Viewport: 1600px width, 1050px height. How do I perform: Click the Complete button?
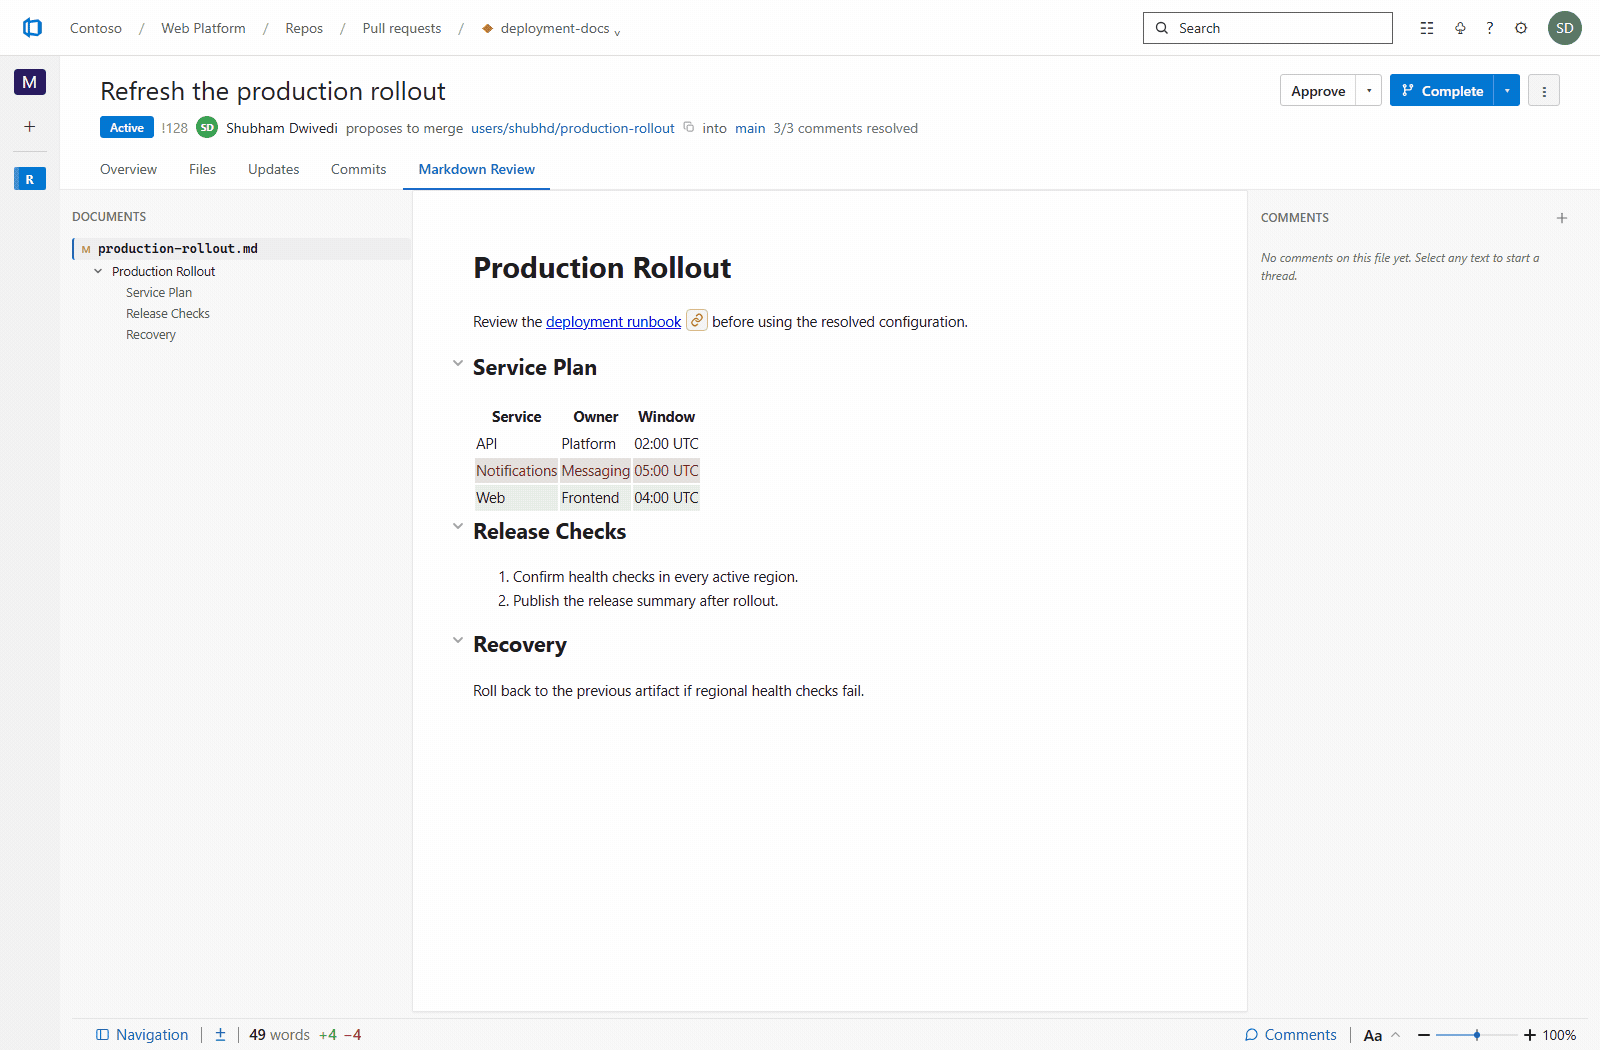tap(1441, 91)
